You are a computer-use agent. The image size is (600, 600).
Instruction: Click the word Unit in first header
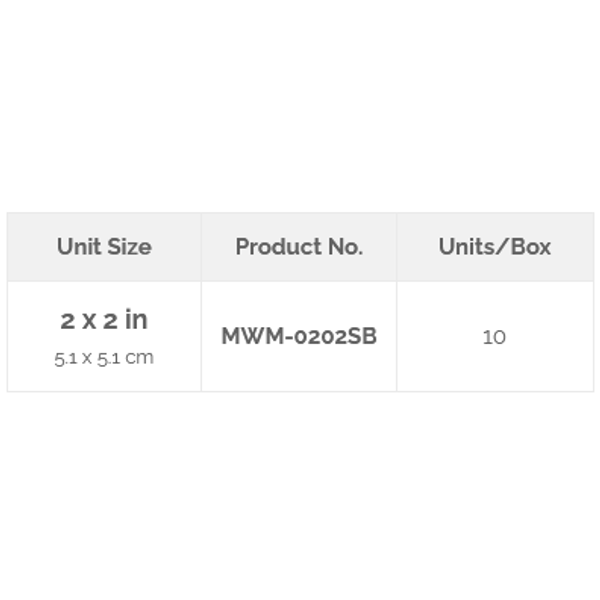(x=79, y=246)
